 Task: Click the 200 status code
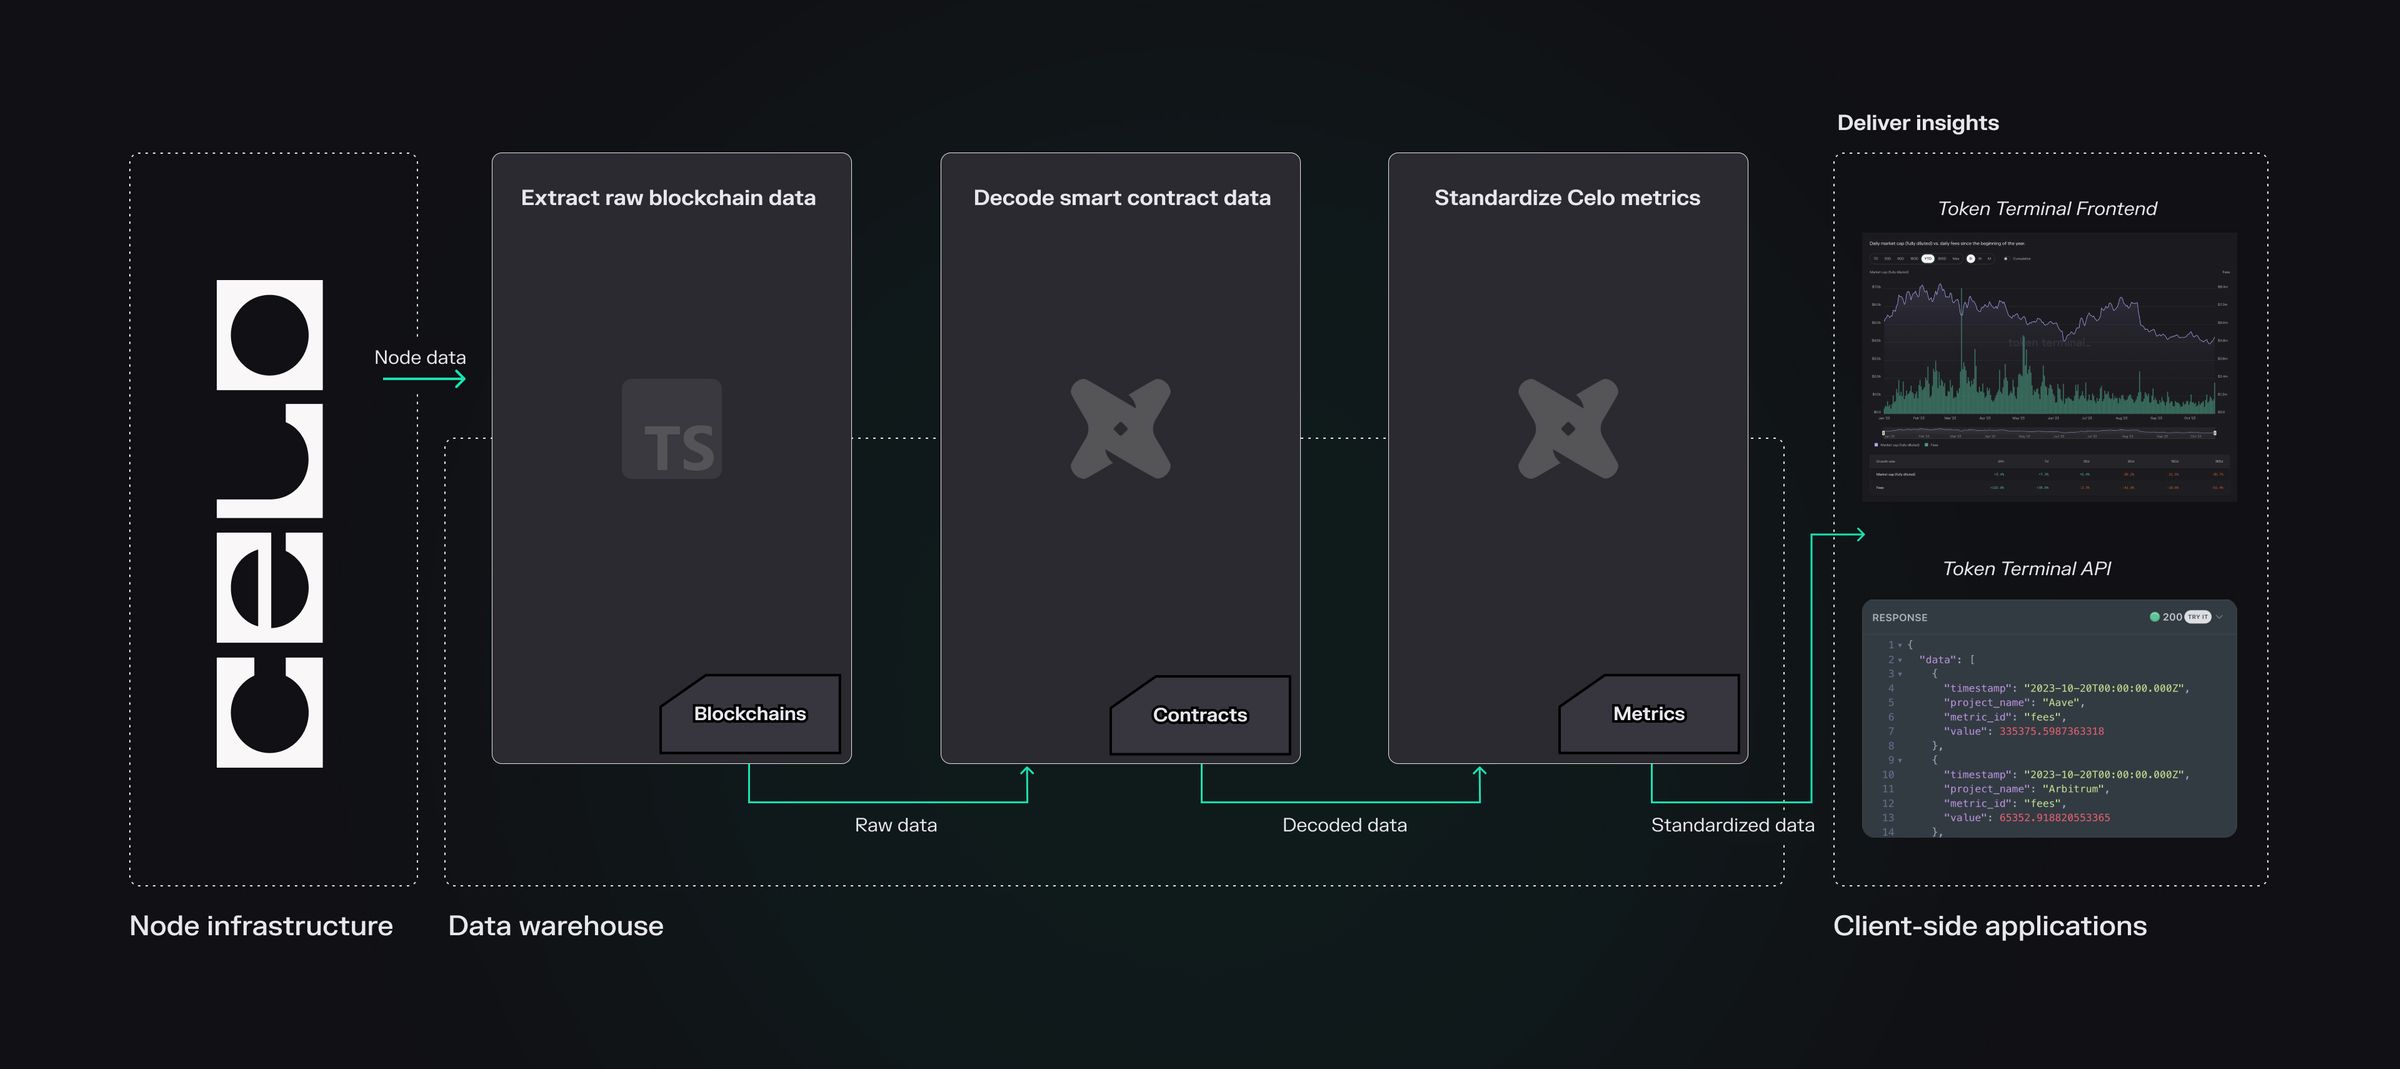point(2173,617)
